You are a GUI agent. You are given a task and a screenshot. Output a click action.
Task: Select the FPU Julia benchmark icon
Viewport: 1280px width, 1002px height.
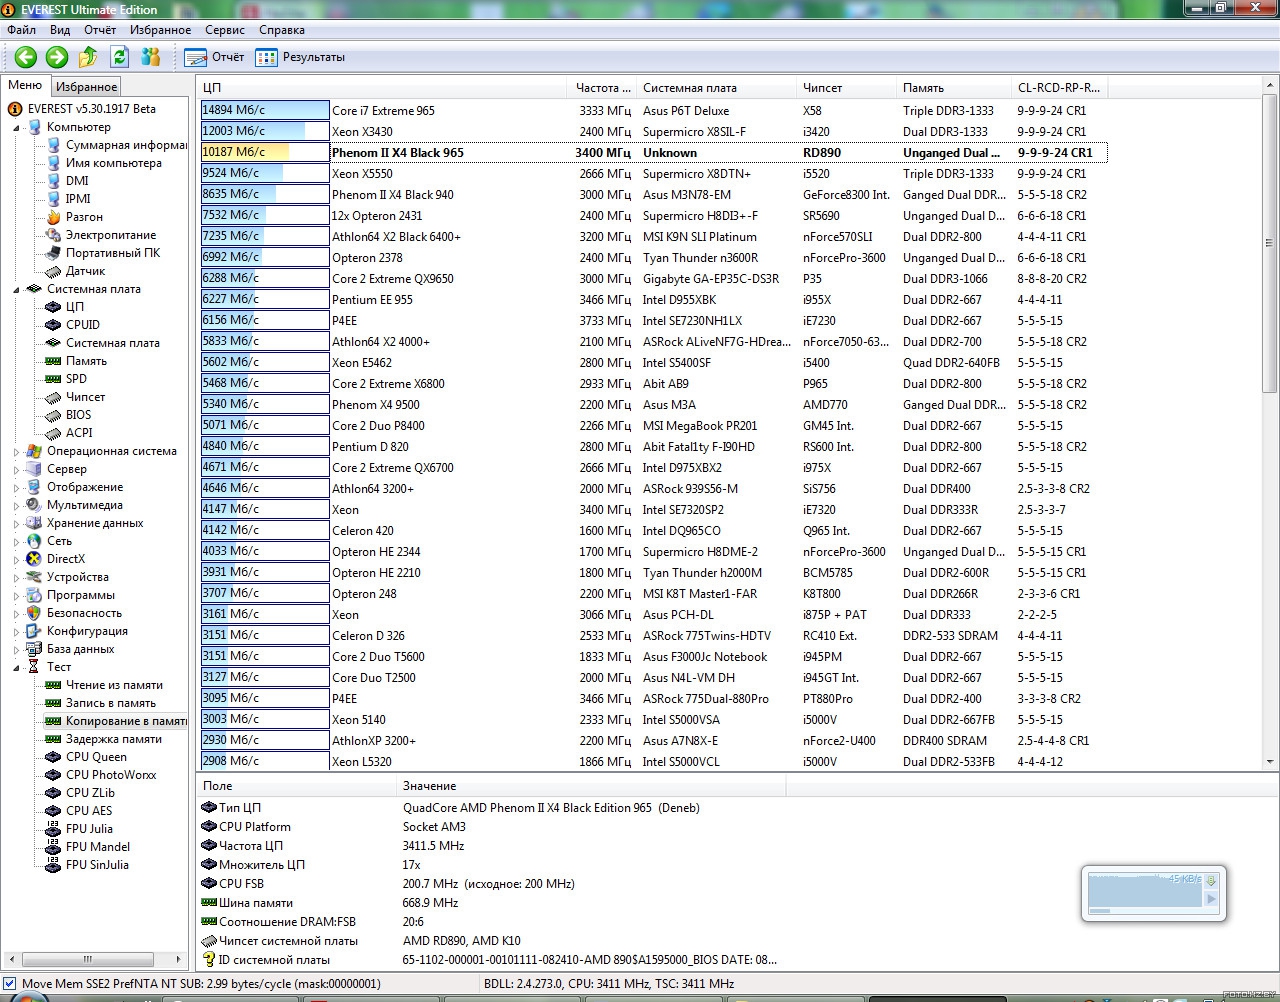click(54, 829)
